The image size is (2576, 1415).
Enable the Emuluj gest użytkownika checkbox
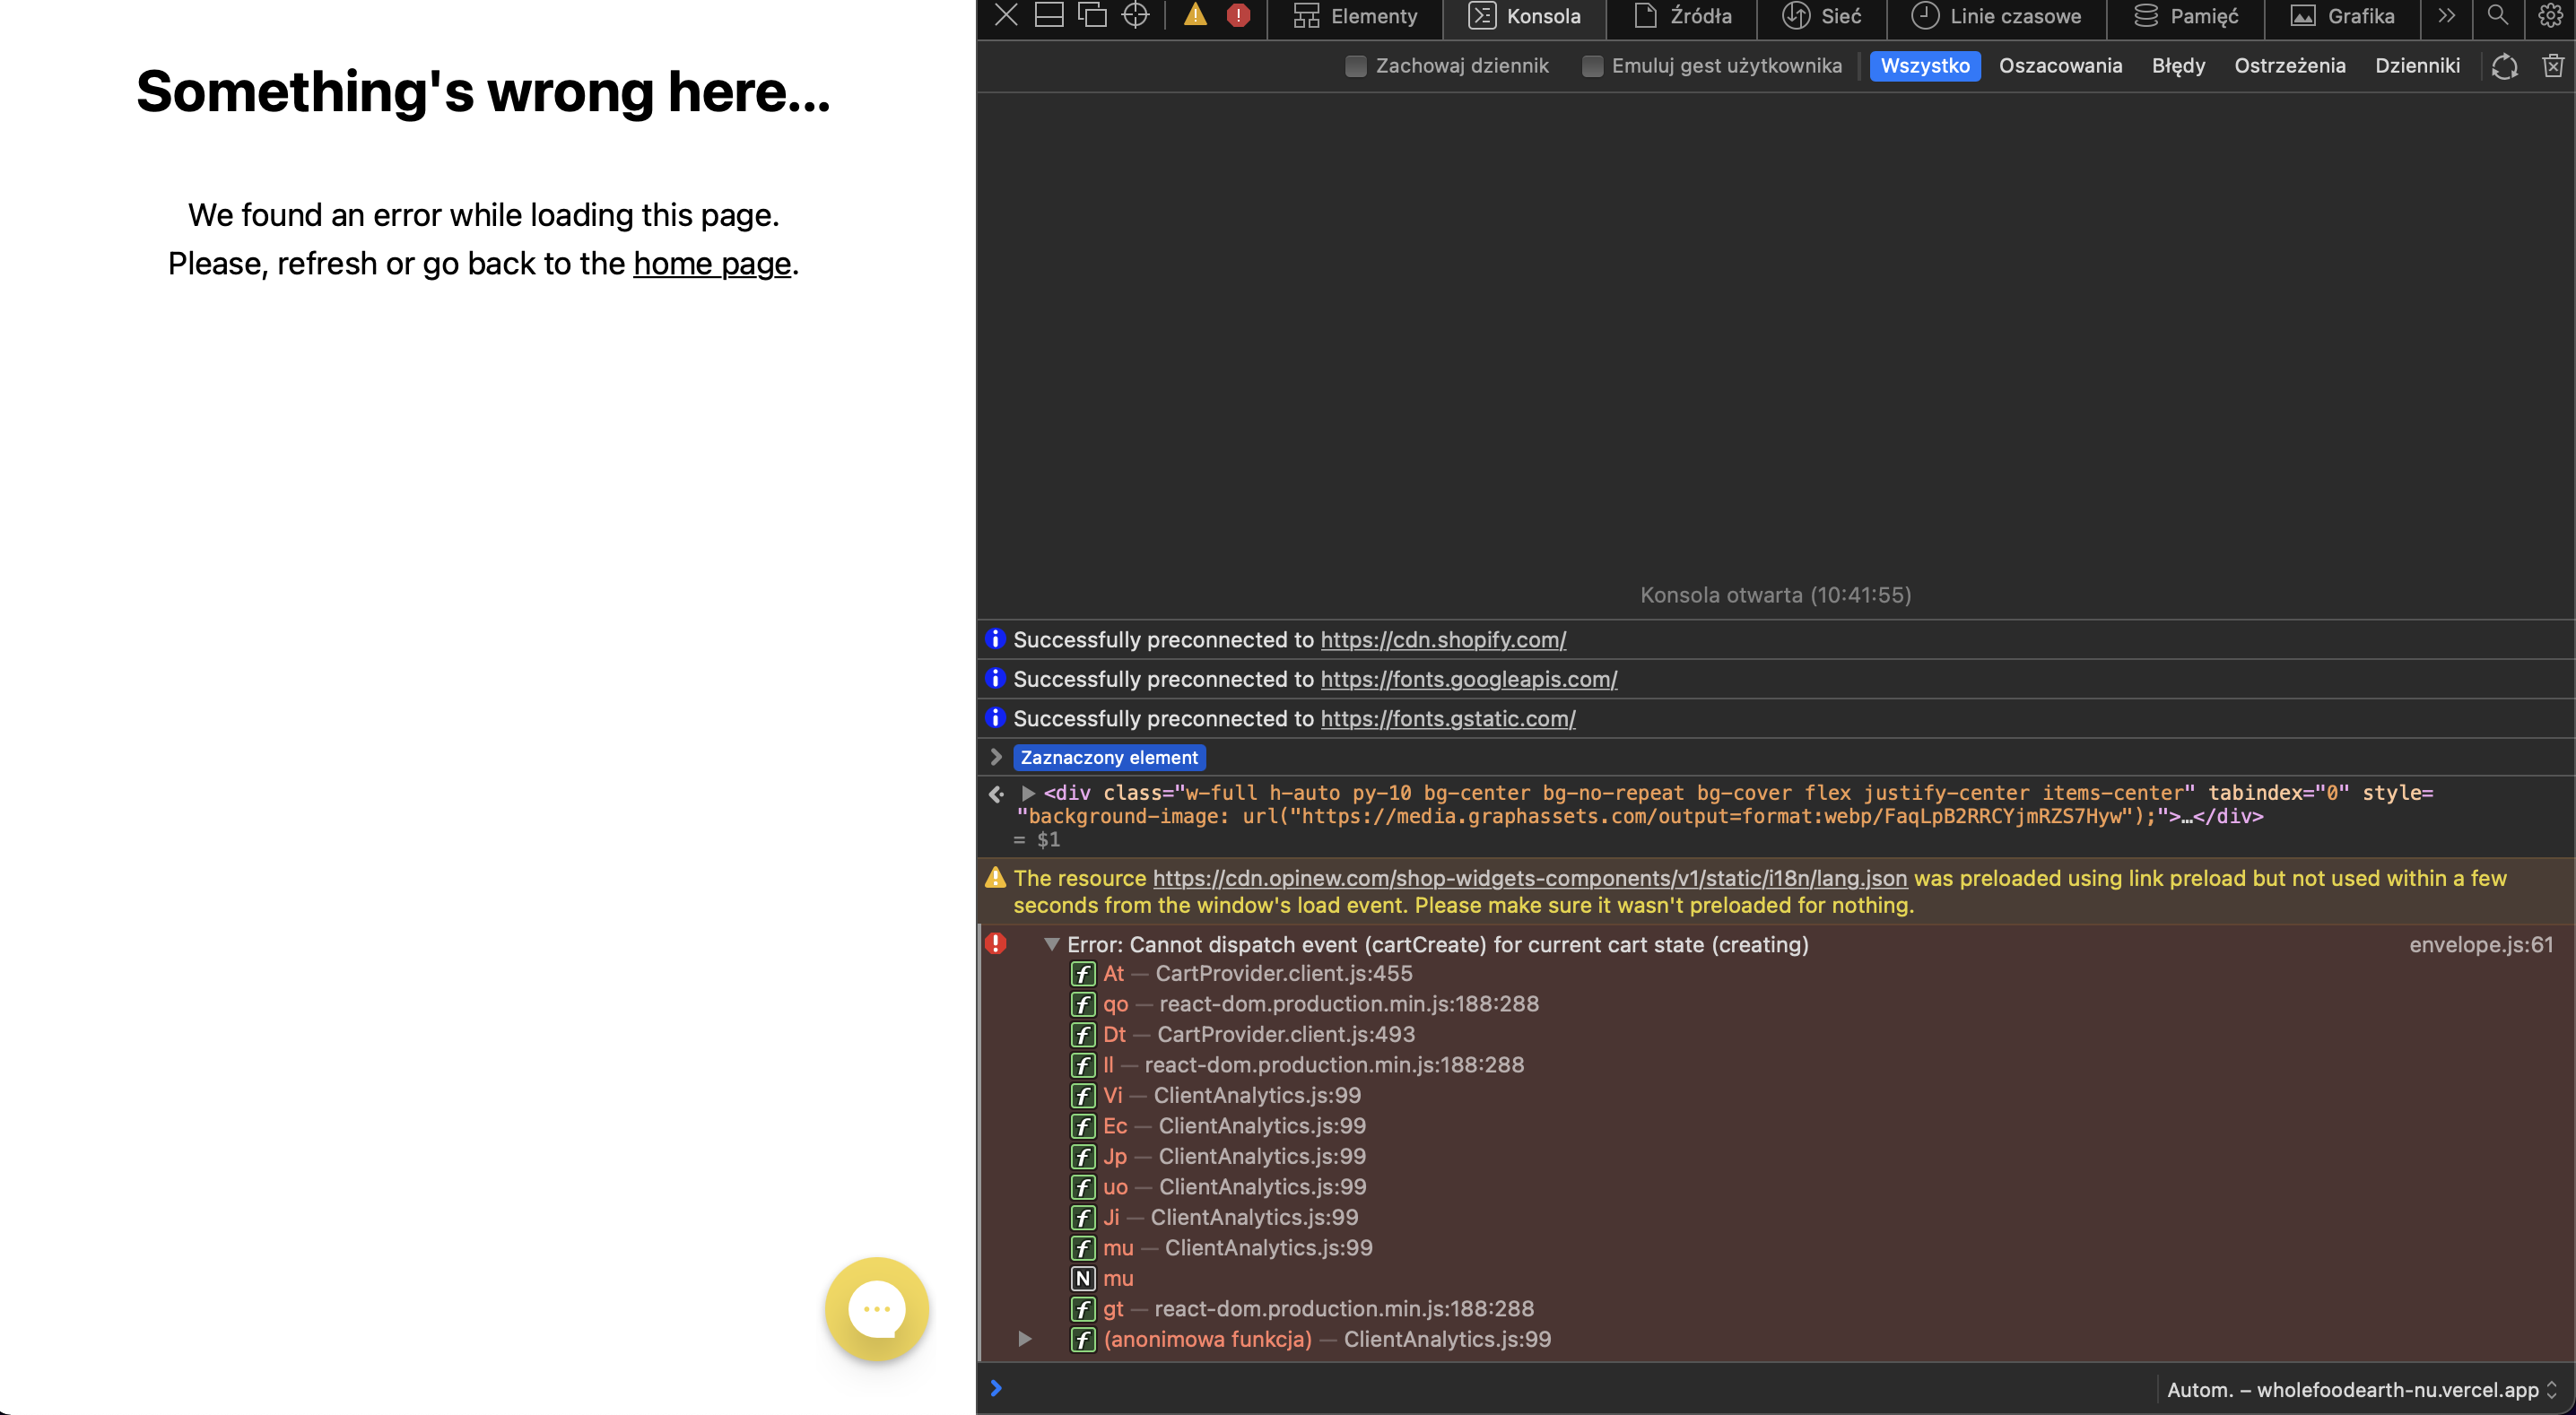point(1592,66)
